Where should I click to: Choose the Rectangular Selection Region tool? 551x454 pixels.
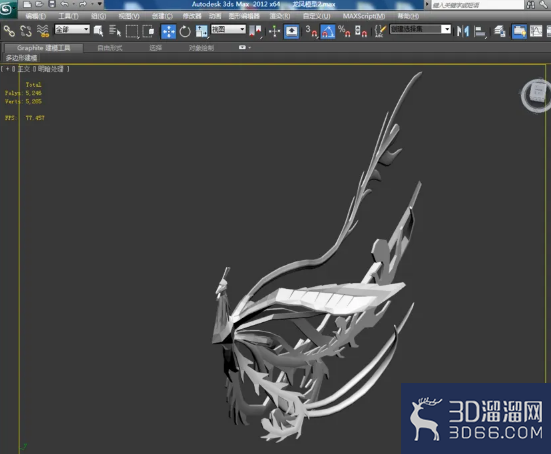coord(132,31)
